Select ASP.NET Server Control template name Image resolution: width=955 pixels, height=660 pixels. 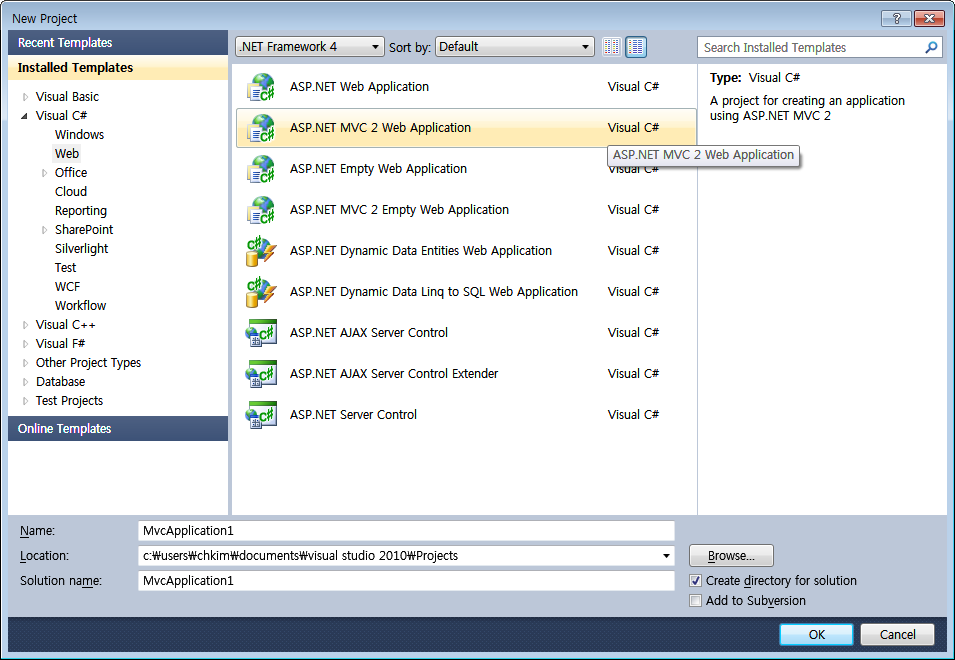(353, 415)
